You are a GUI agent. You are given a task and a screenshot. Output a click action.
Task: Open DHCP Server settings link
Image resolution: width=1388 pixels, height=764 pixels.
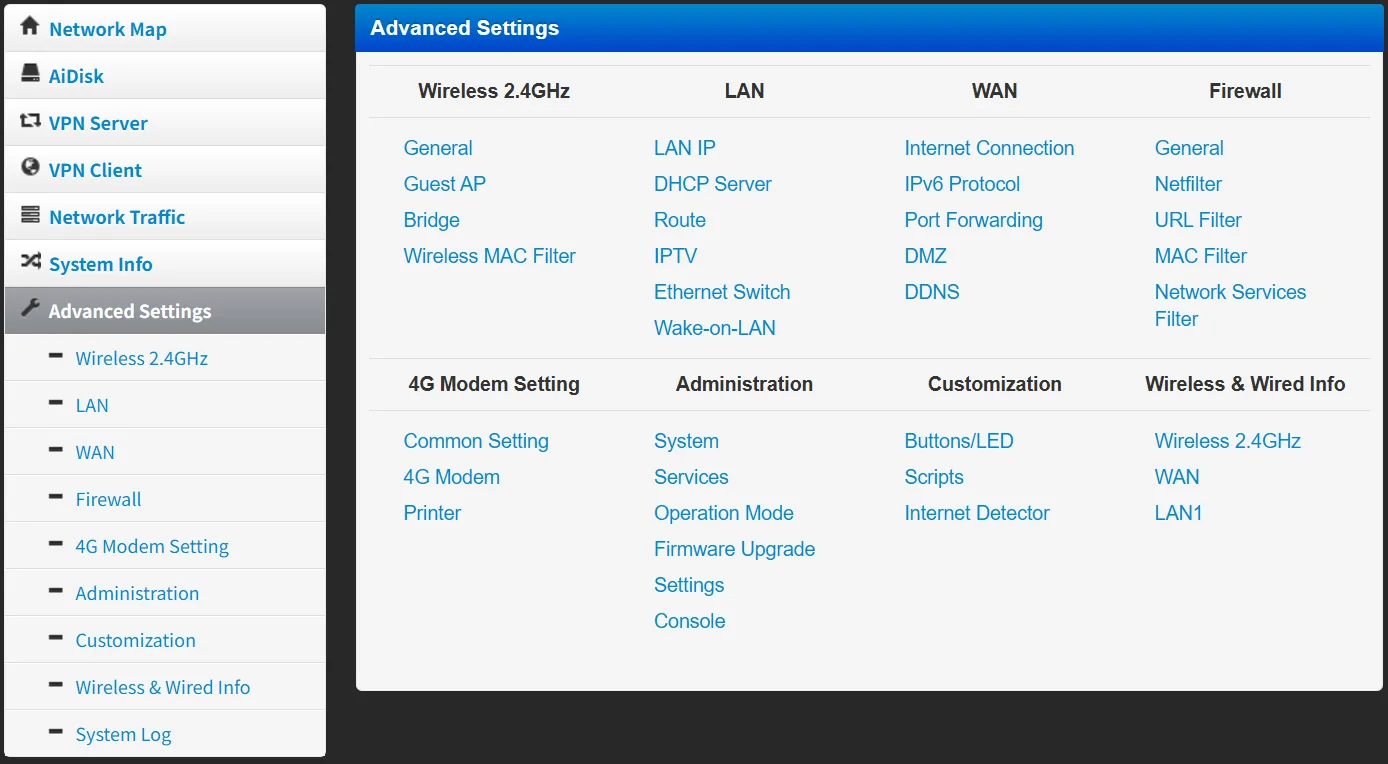pyautogui.click(x=712, y=184)
